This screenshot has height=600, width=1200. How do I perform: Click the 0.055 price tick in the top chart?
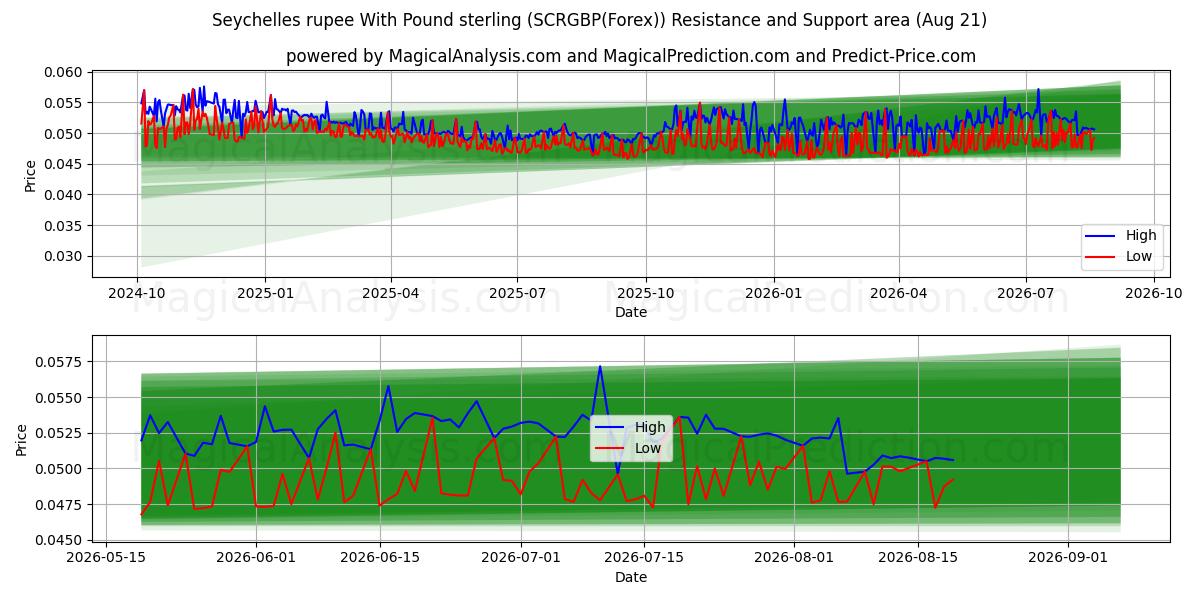click(63, 103)
